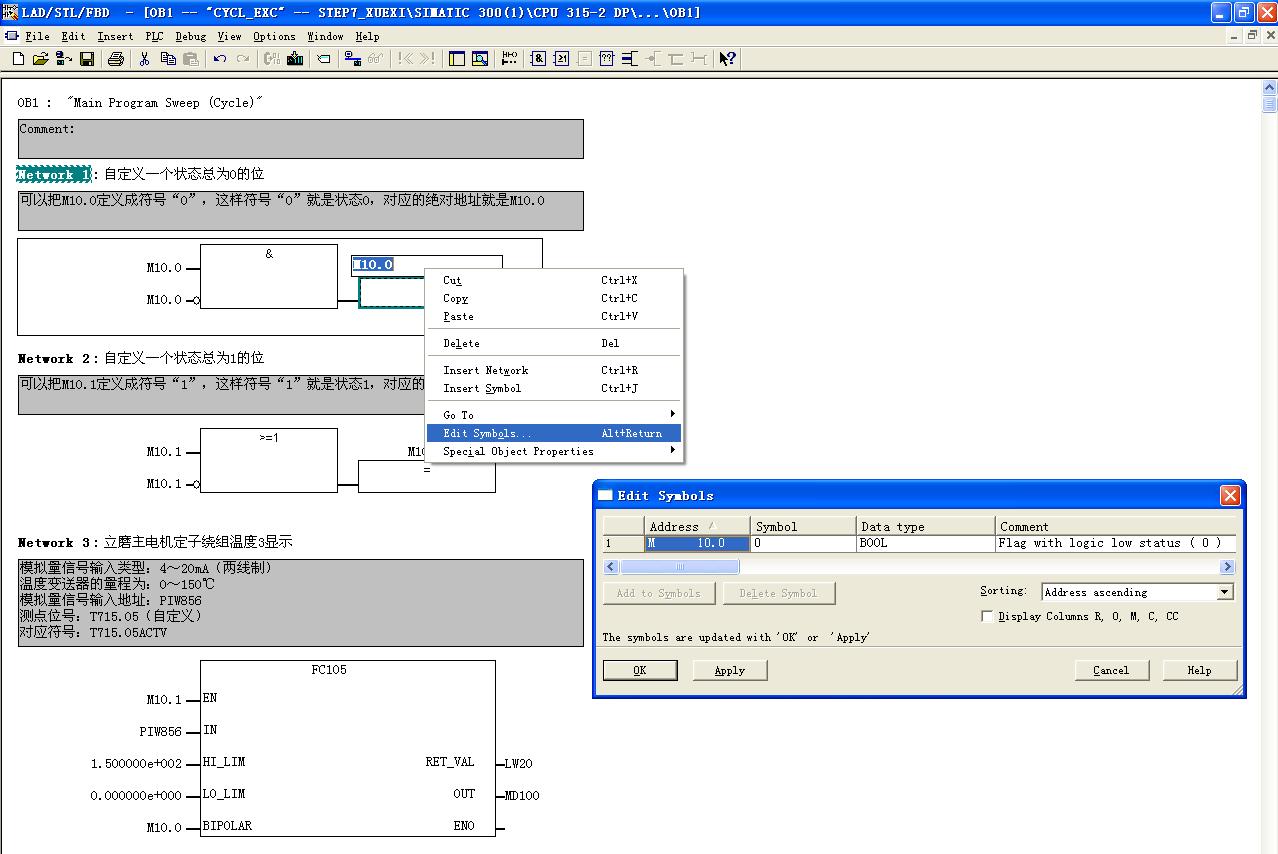Click the binary input toolbar icon
This screenshot has width=1278, height=854.
pos(629,59)
